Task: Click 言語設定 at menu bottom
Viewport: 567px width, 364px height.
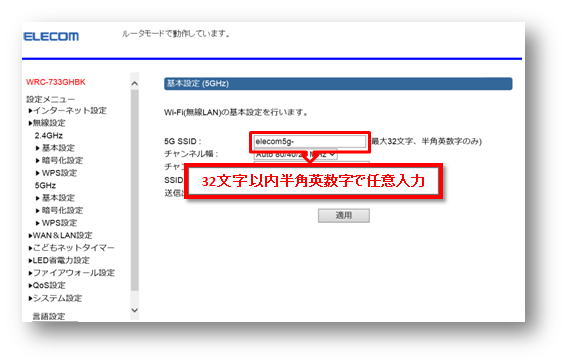Action: pyautogui.click(x=49, y=317)
